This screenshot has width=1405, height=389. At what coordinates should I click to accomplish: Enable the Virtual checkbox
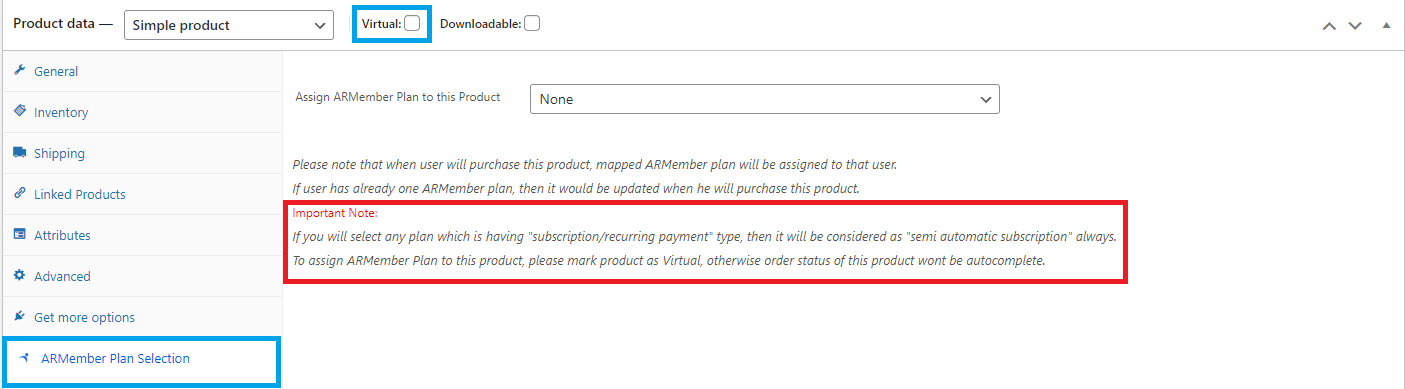[412, 24]
